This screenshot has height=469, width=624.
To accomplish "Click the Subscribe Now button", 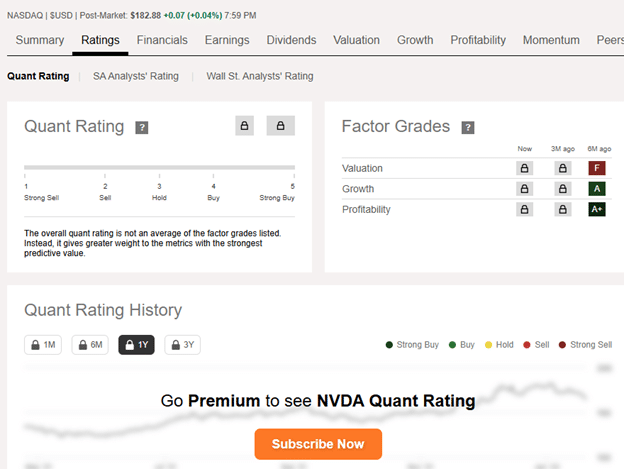I will pyautogui.click(x=318, y=444).
